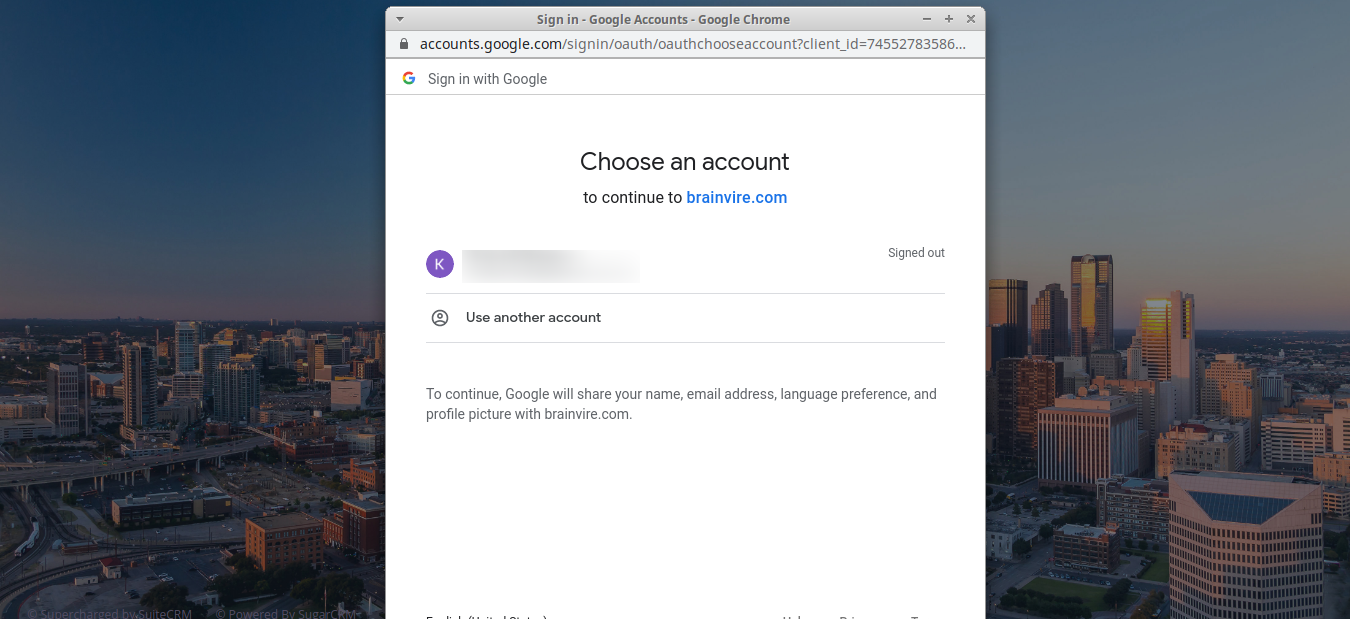
Task: Click the "Choose an account" heading
Action: pyautogui.click(x=685, y=162)
